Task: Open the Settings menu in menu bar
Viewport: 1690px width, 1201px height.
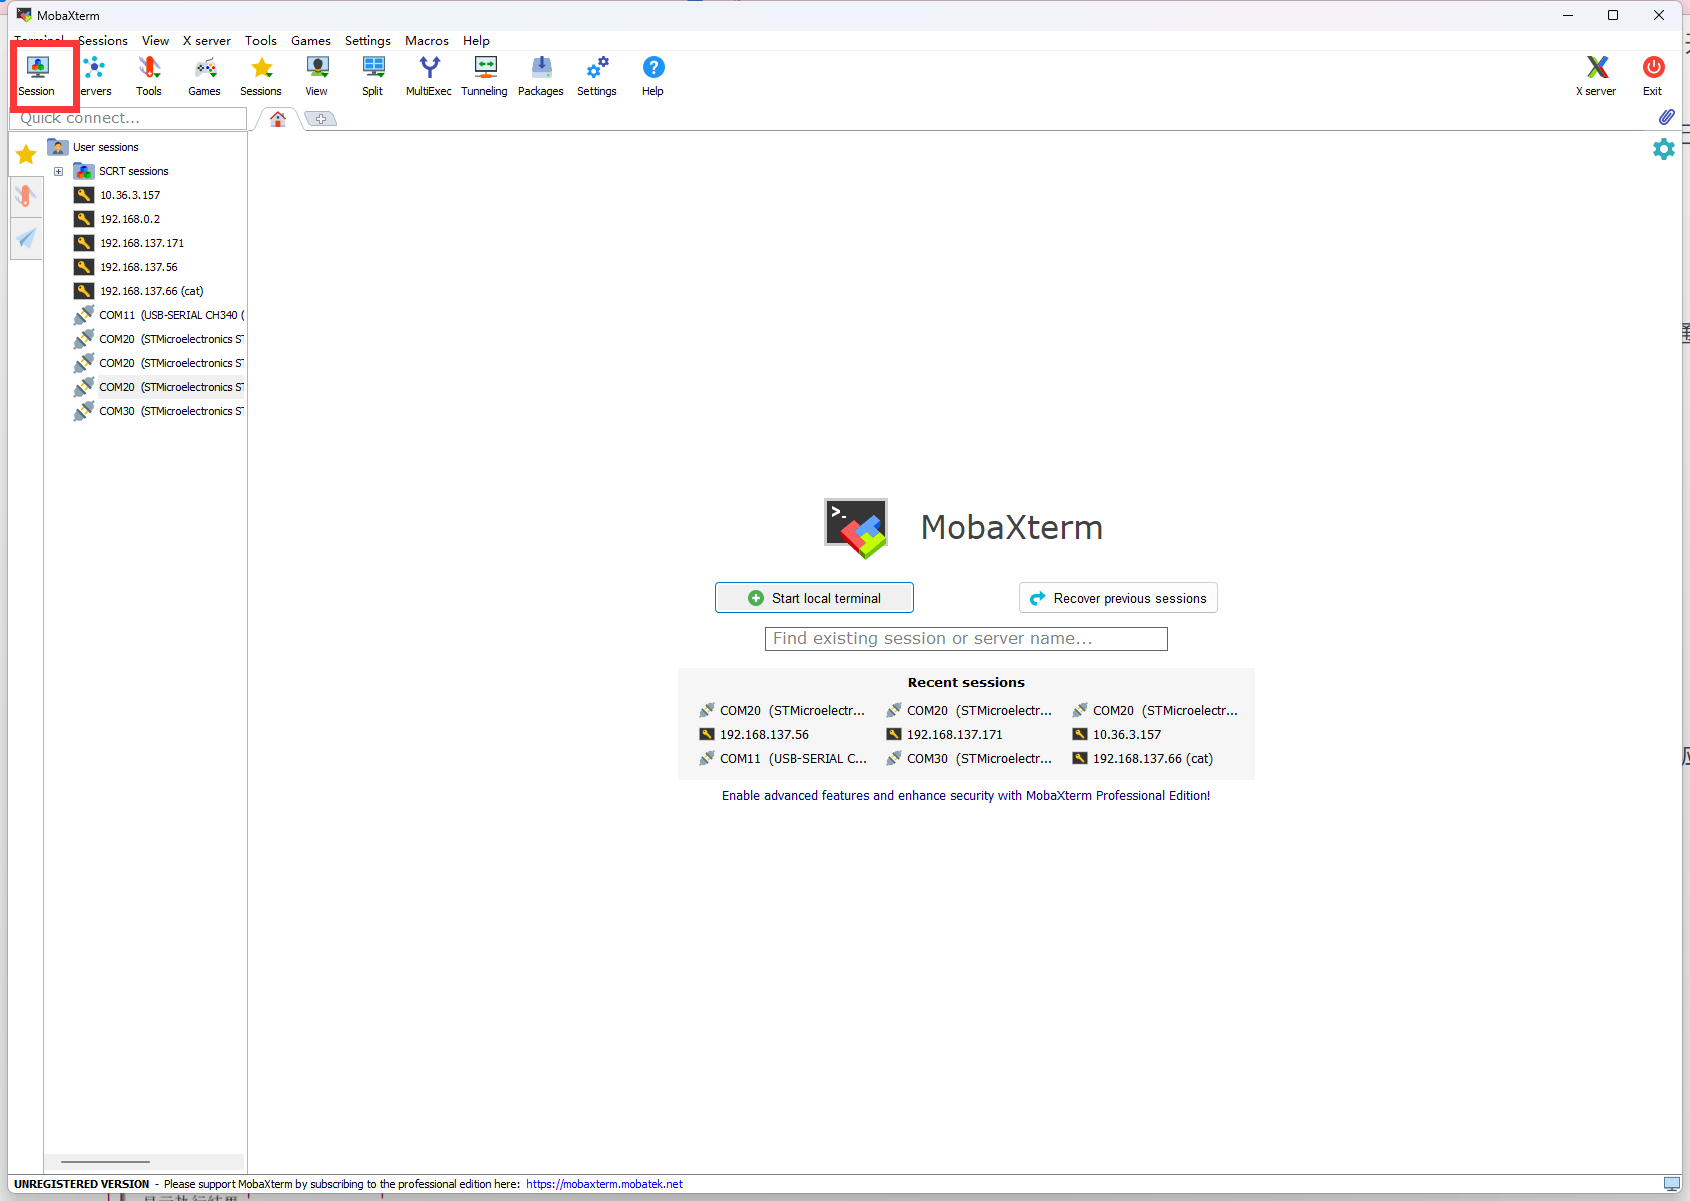Action: pos(368,41)
